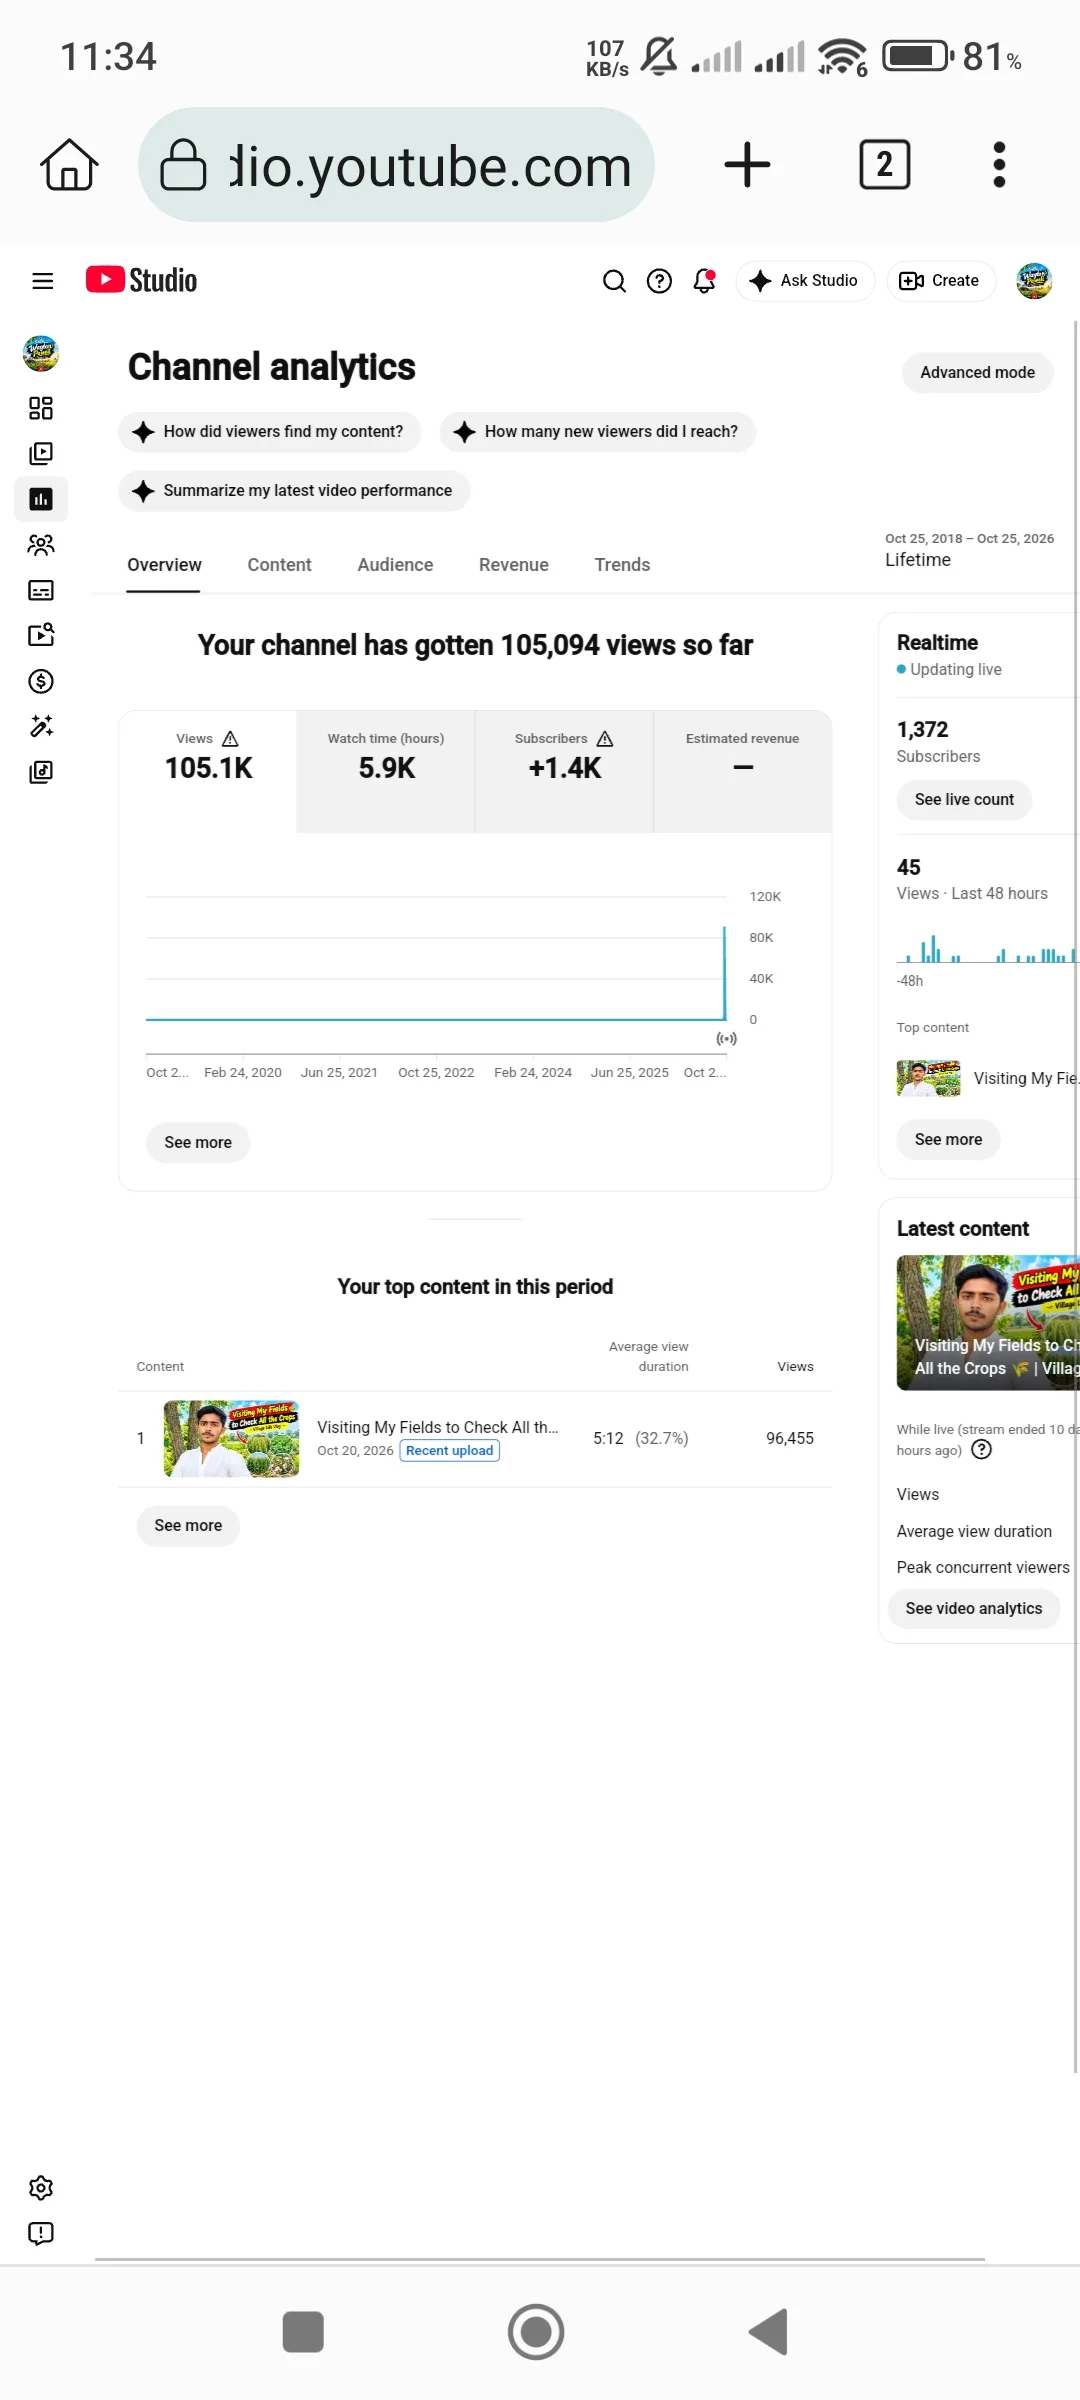
Task: Open the hamburger navigation menu
Action: [x=42, y=281]
